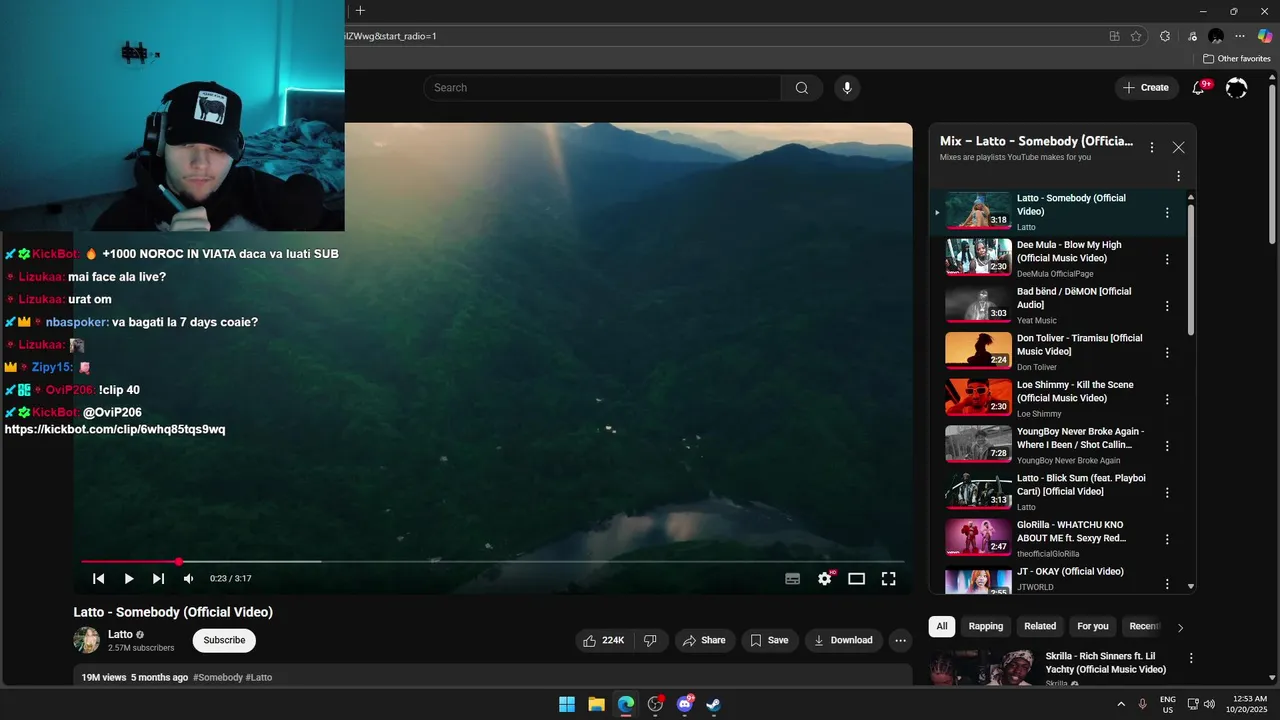
Task: Open Discord from the taskbar
Action: pyautogui.click(x=685, y=704)
